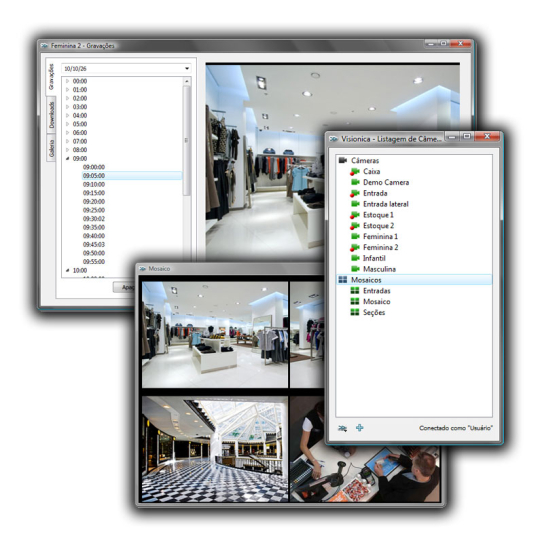Close the Feminina 2 Gravações window

pyautogui.click(x=461, y=44)
